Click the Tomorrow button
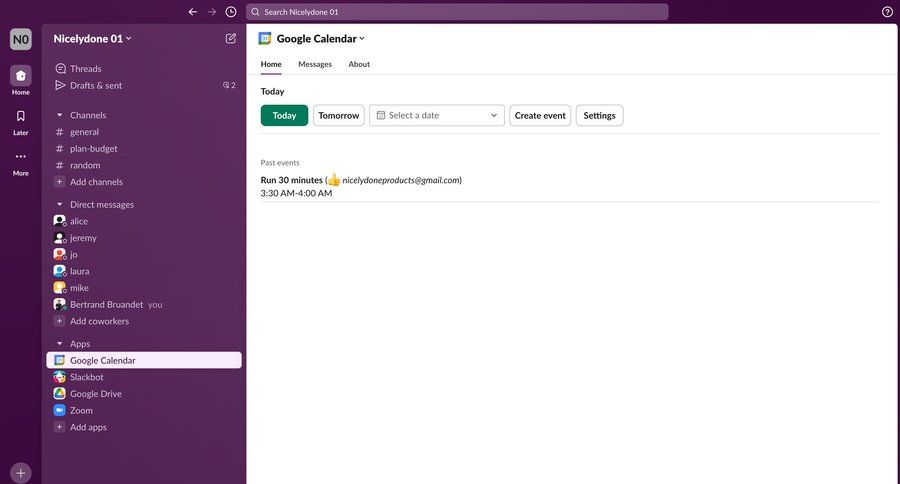The width and height of the screenshot is (900, 484). (338, 115)
